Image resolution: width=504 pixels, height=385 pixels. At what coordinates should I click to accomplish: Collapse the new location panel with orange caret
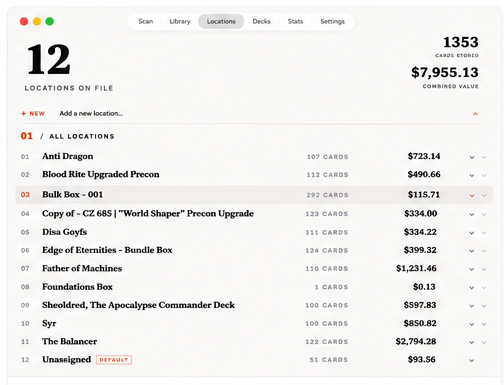tap(475, 114)
